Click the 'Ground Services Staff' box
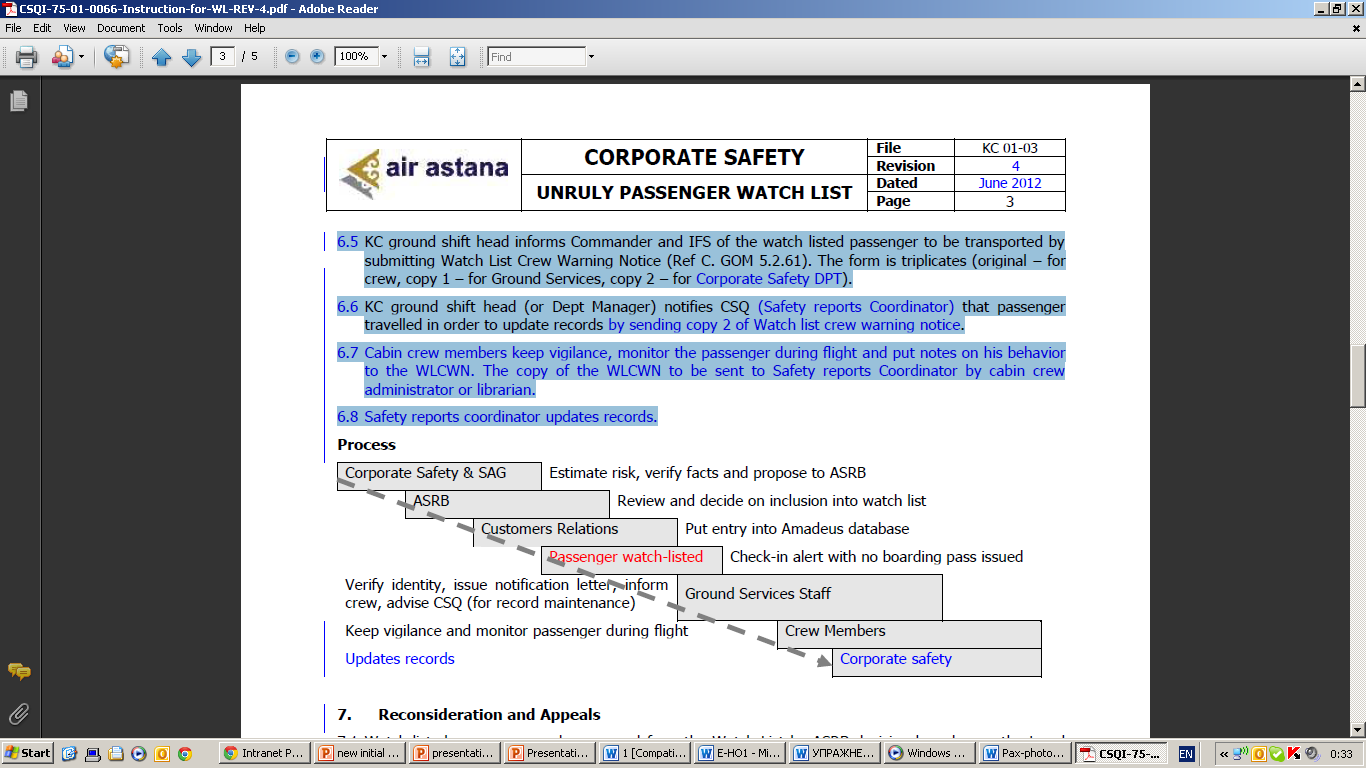 pyautogui.click(x=809, y=597)
